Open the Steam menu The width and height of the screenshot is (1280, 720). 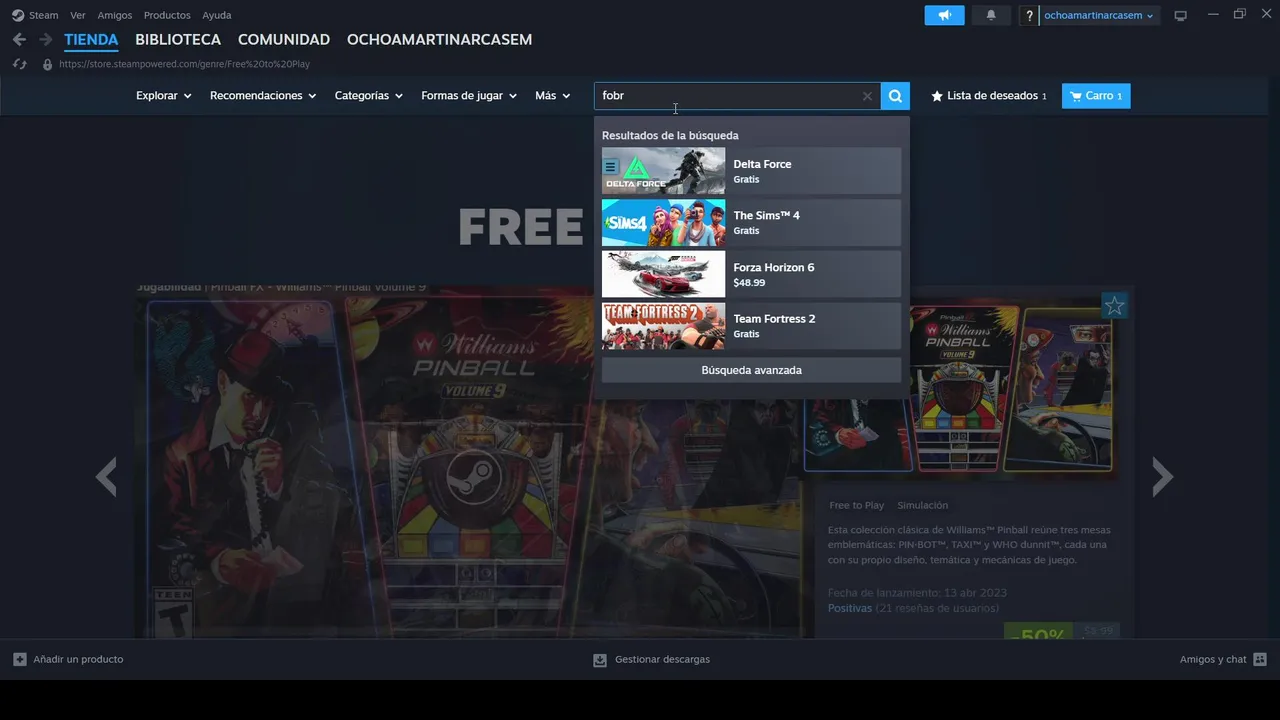pyautogui.click(x=43, y=15)
